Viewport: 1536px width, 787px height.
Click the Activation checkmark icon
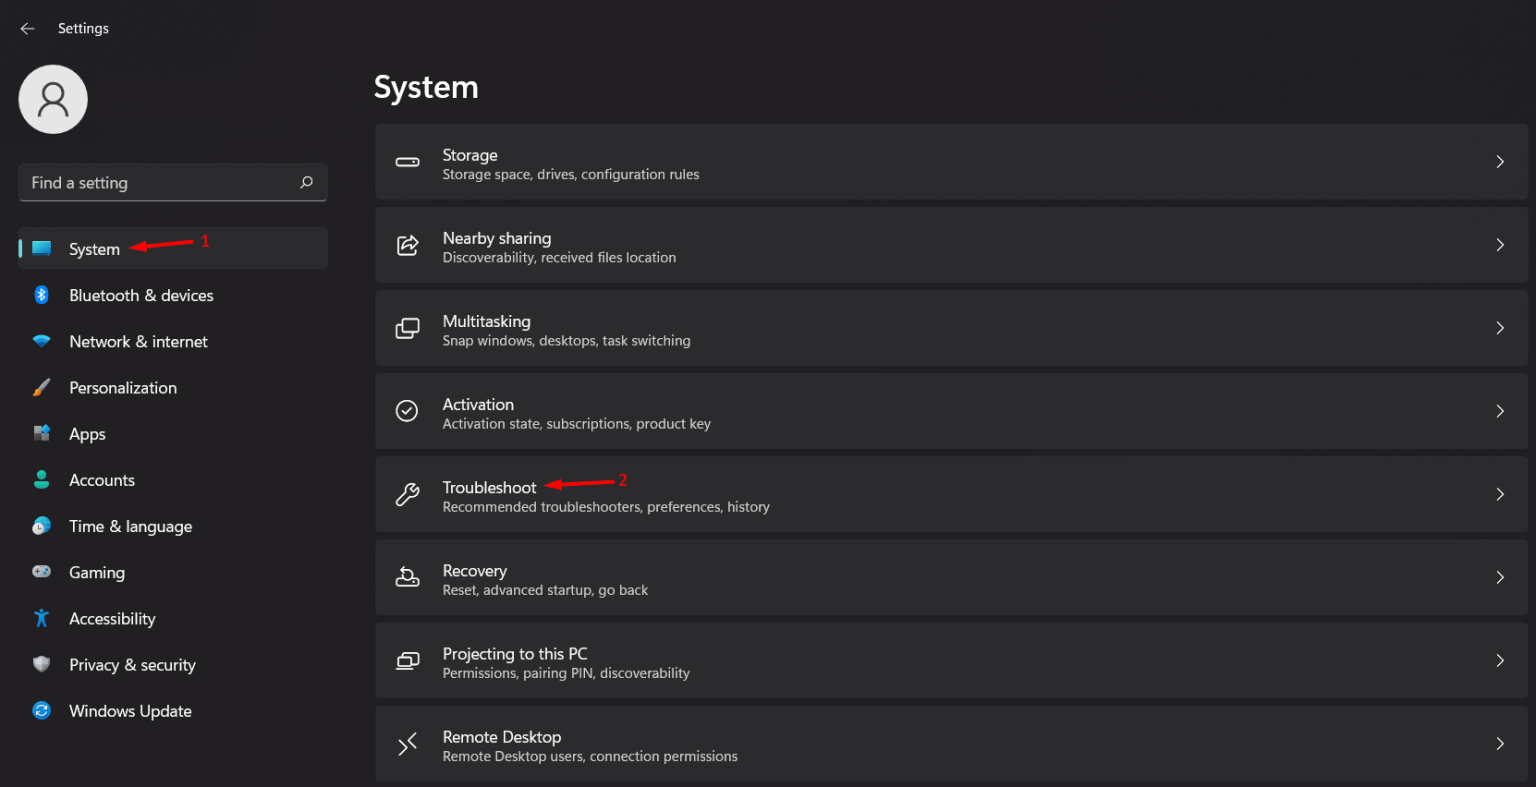407,411
